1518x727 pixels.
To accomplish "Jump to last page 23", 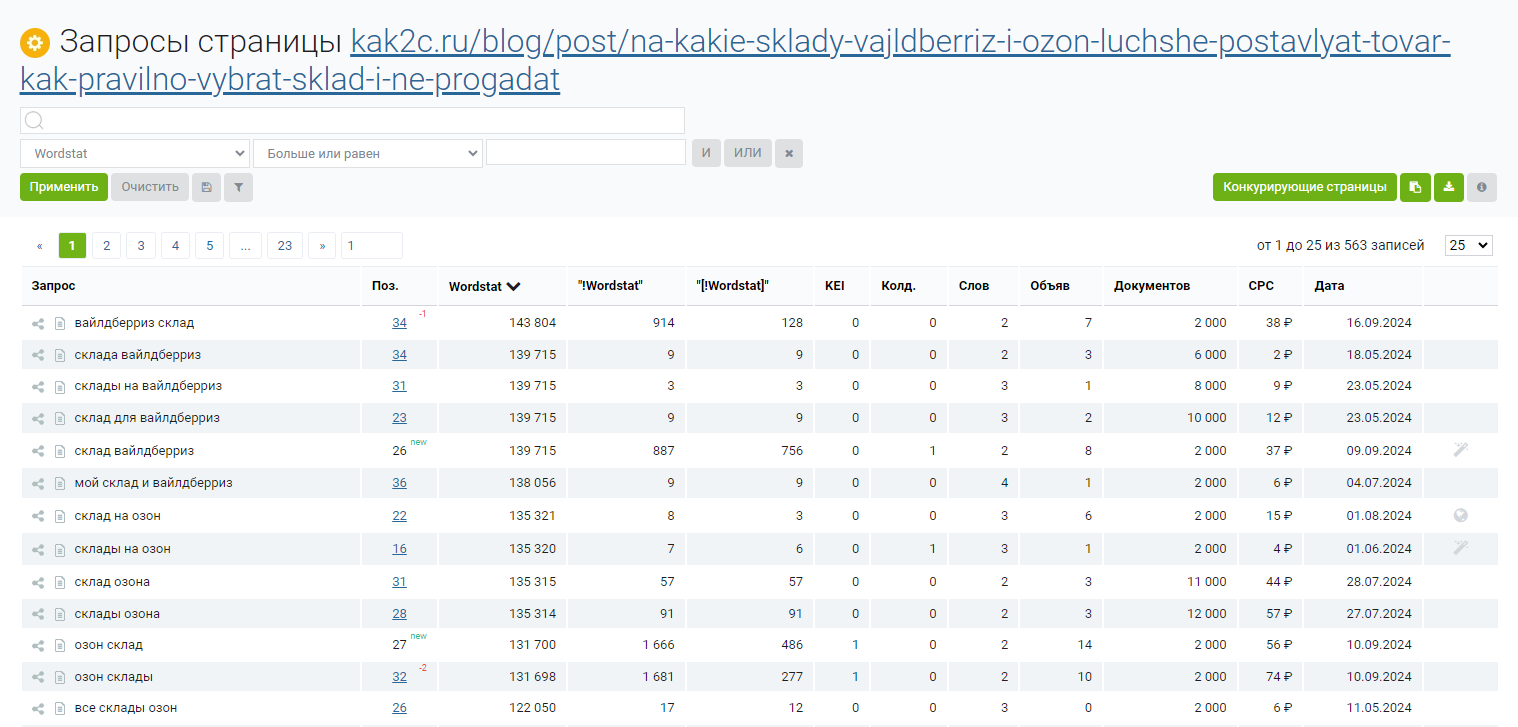I will [285, 246].
